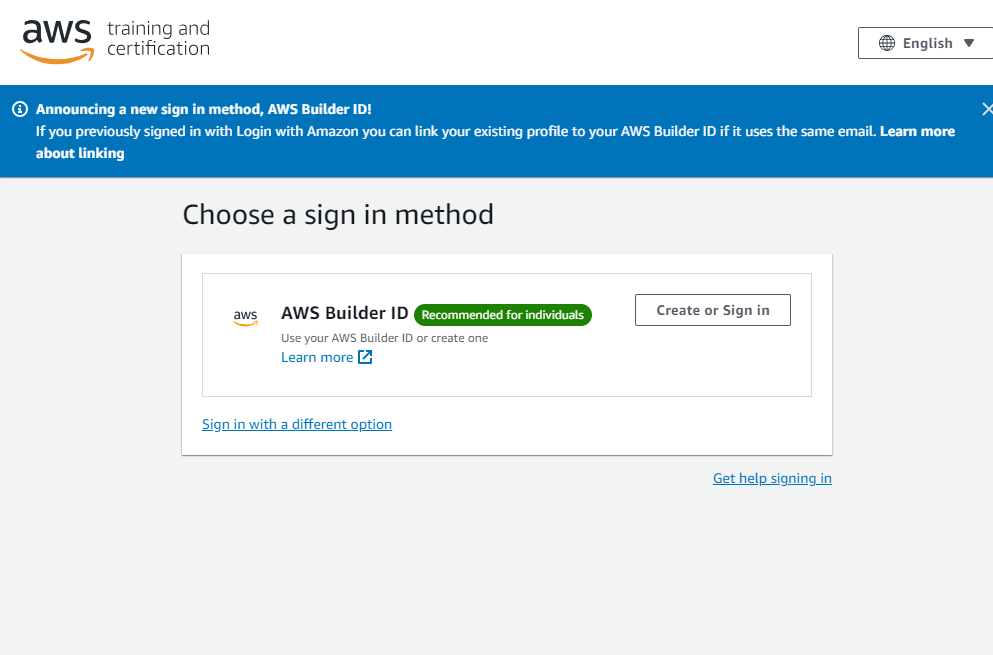Click the green 'Recommended for individuals' badge
The image size is (993, 655).
(x=502, y=315)
